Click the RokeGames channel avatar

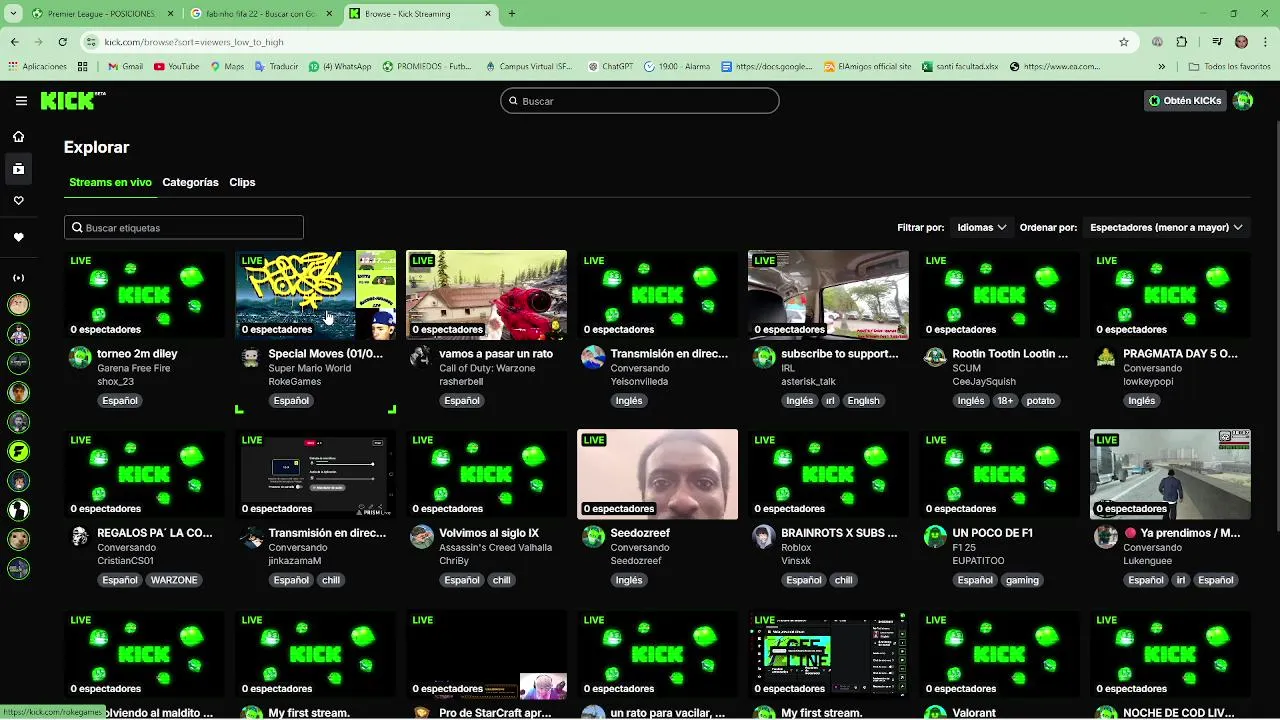pyautogui.click(x=251, y=357)
